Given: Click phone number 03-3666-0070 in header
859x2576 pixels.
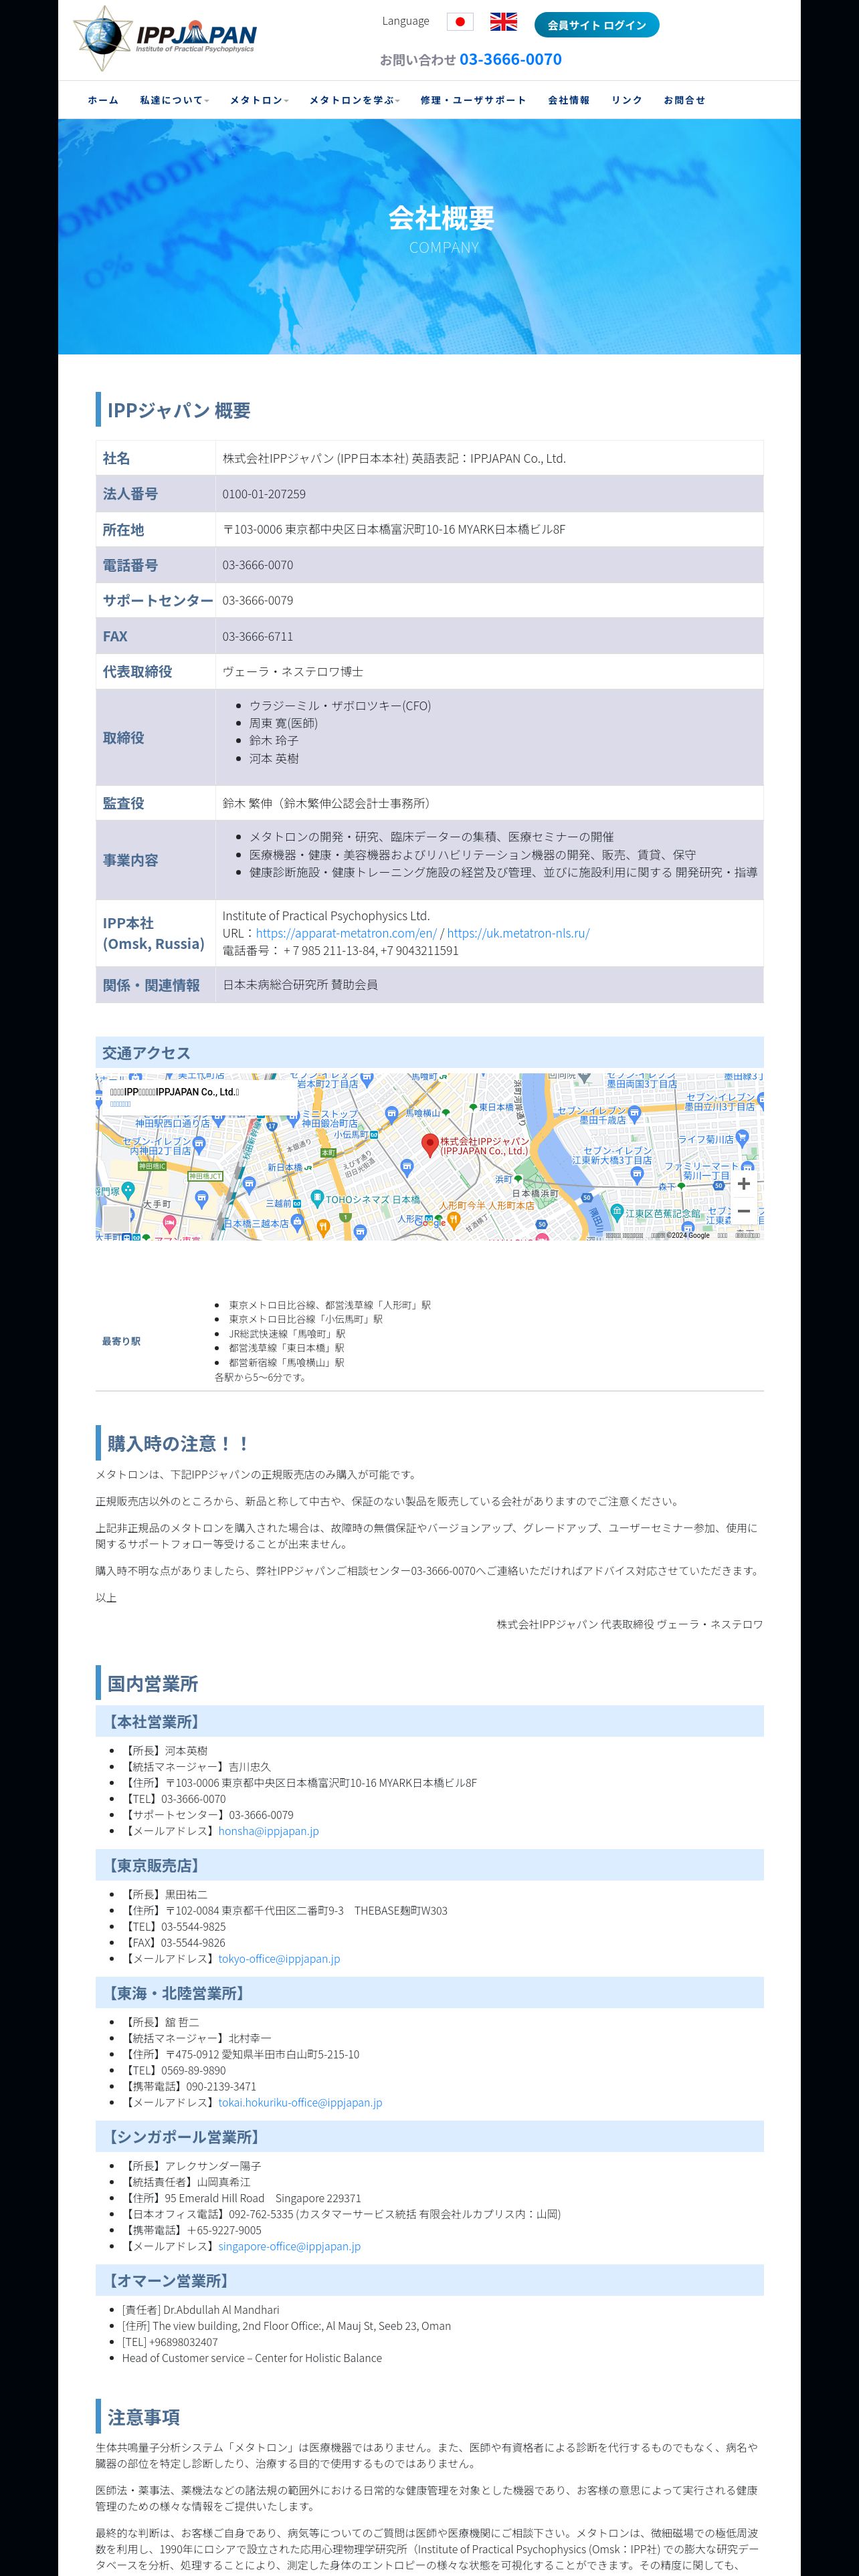Looking at the screenshot, I should point(511,59).
